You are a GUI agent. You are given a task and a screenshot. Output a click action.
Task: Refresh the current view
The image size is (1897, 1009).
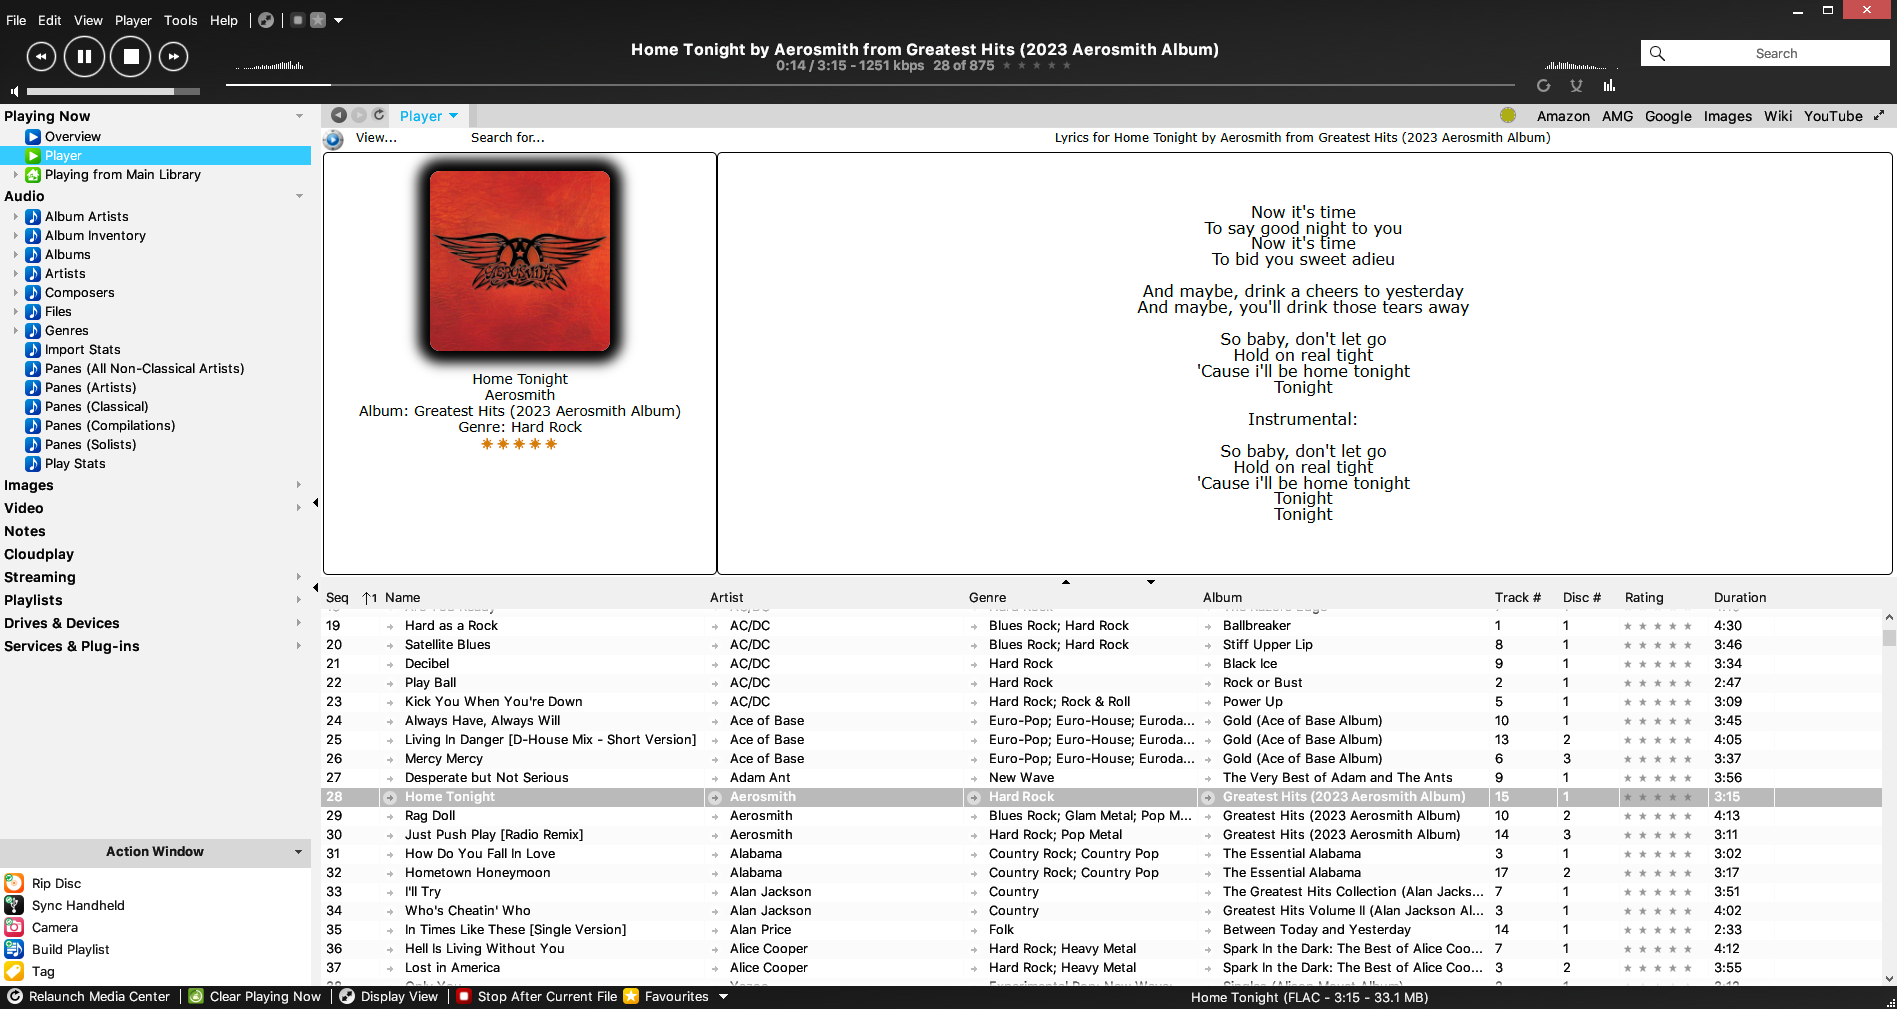(379, 116)
